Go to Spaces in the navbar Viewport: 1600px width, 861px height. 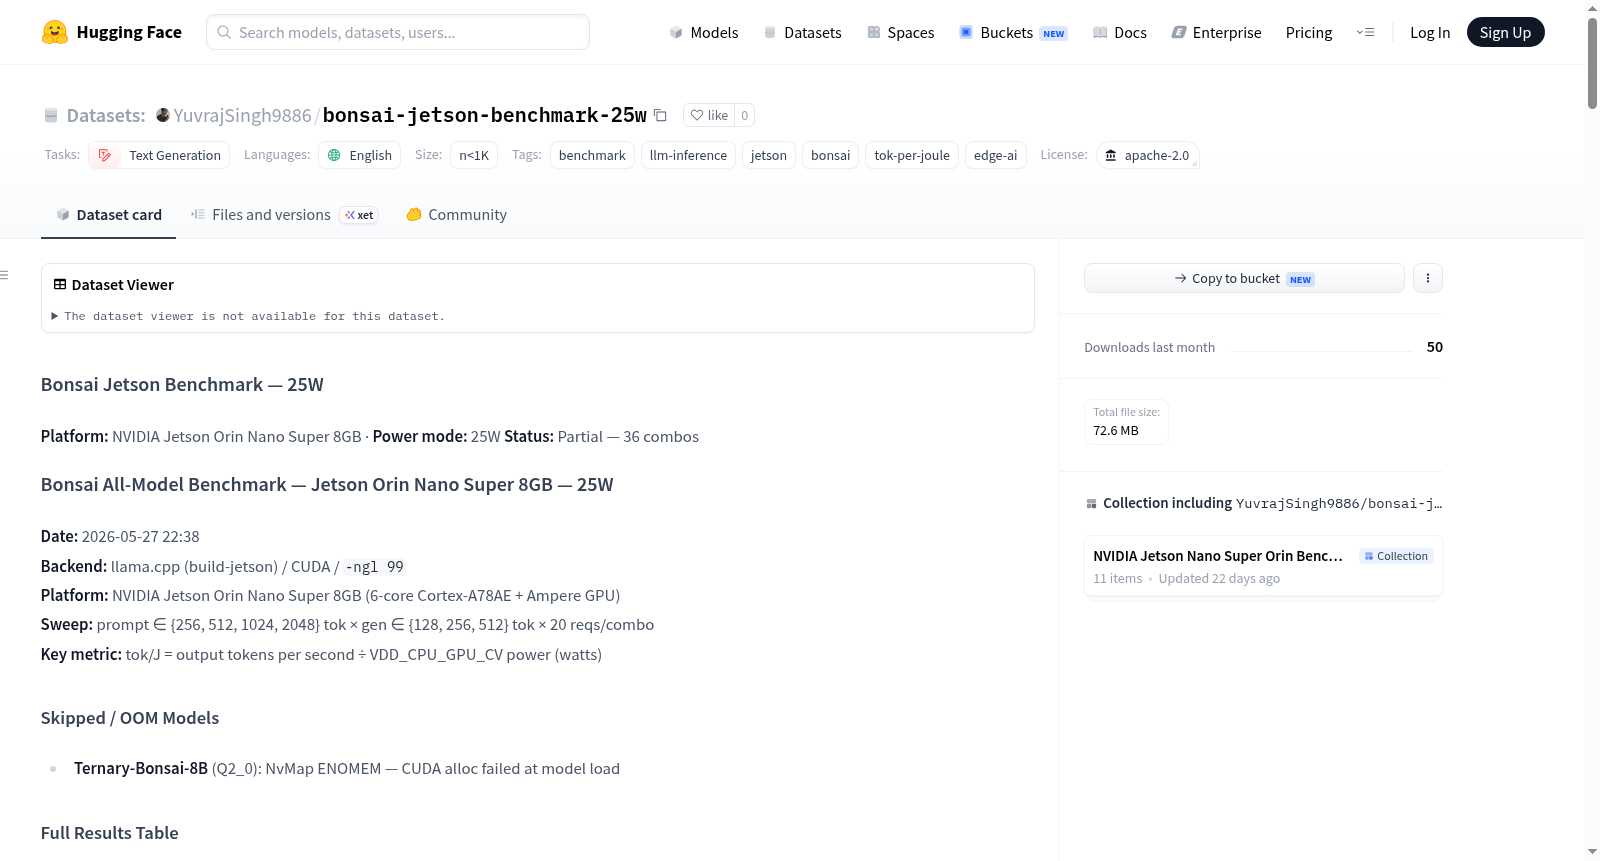pos(900,32)
